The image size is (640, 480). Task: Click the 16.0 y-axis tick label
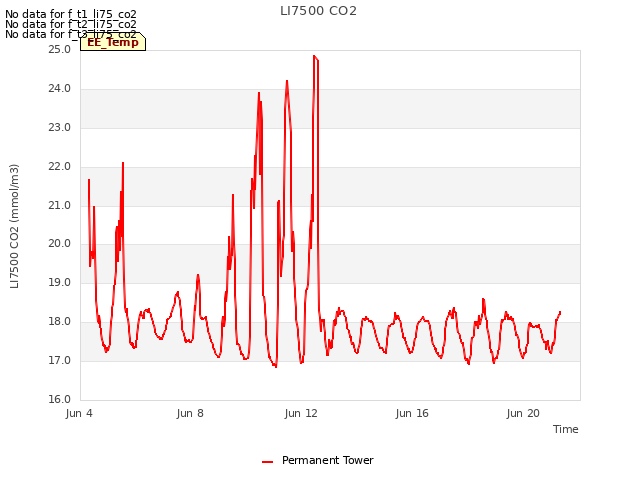[x=60, y=400]
